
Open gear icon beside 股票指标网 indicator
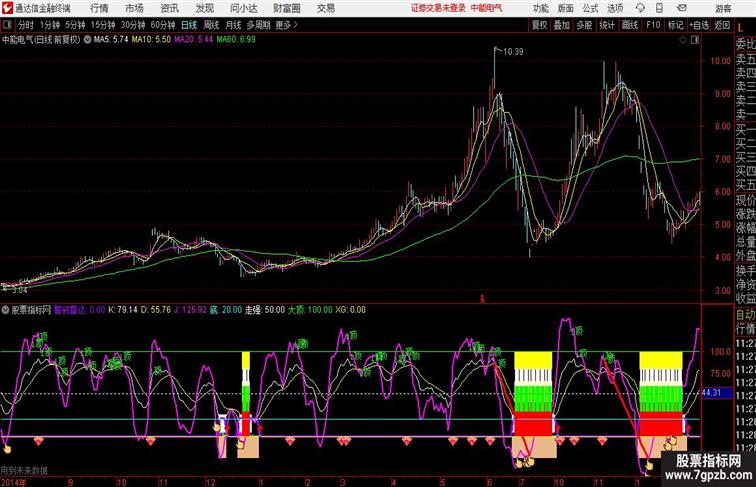click(5, 310)
